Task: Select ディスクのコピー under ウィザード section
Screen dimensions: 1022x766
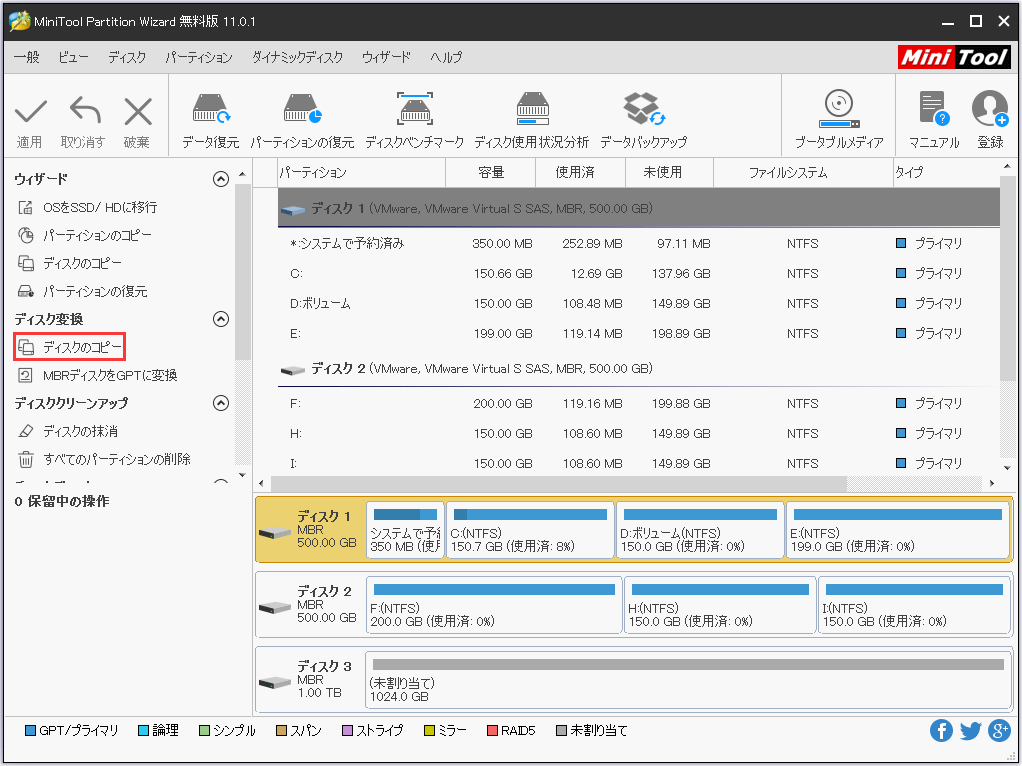Action: pos(70,263)
